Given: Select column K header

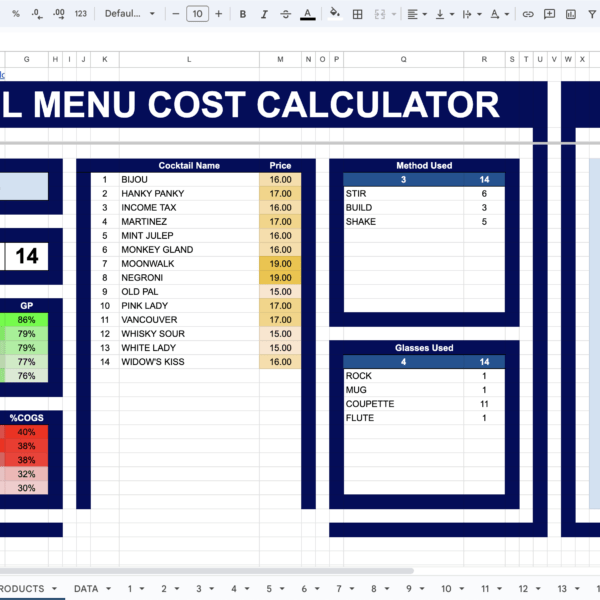Looking at the screenshot, I should [x=105, y=59].
